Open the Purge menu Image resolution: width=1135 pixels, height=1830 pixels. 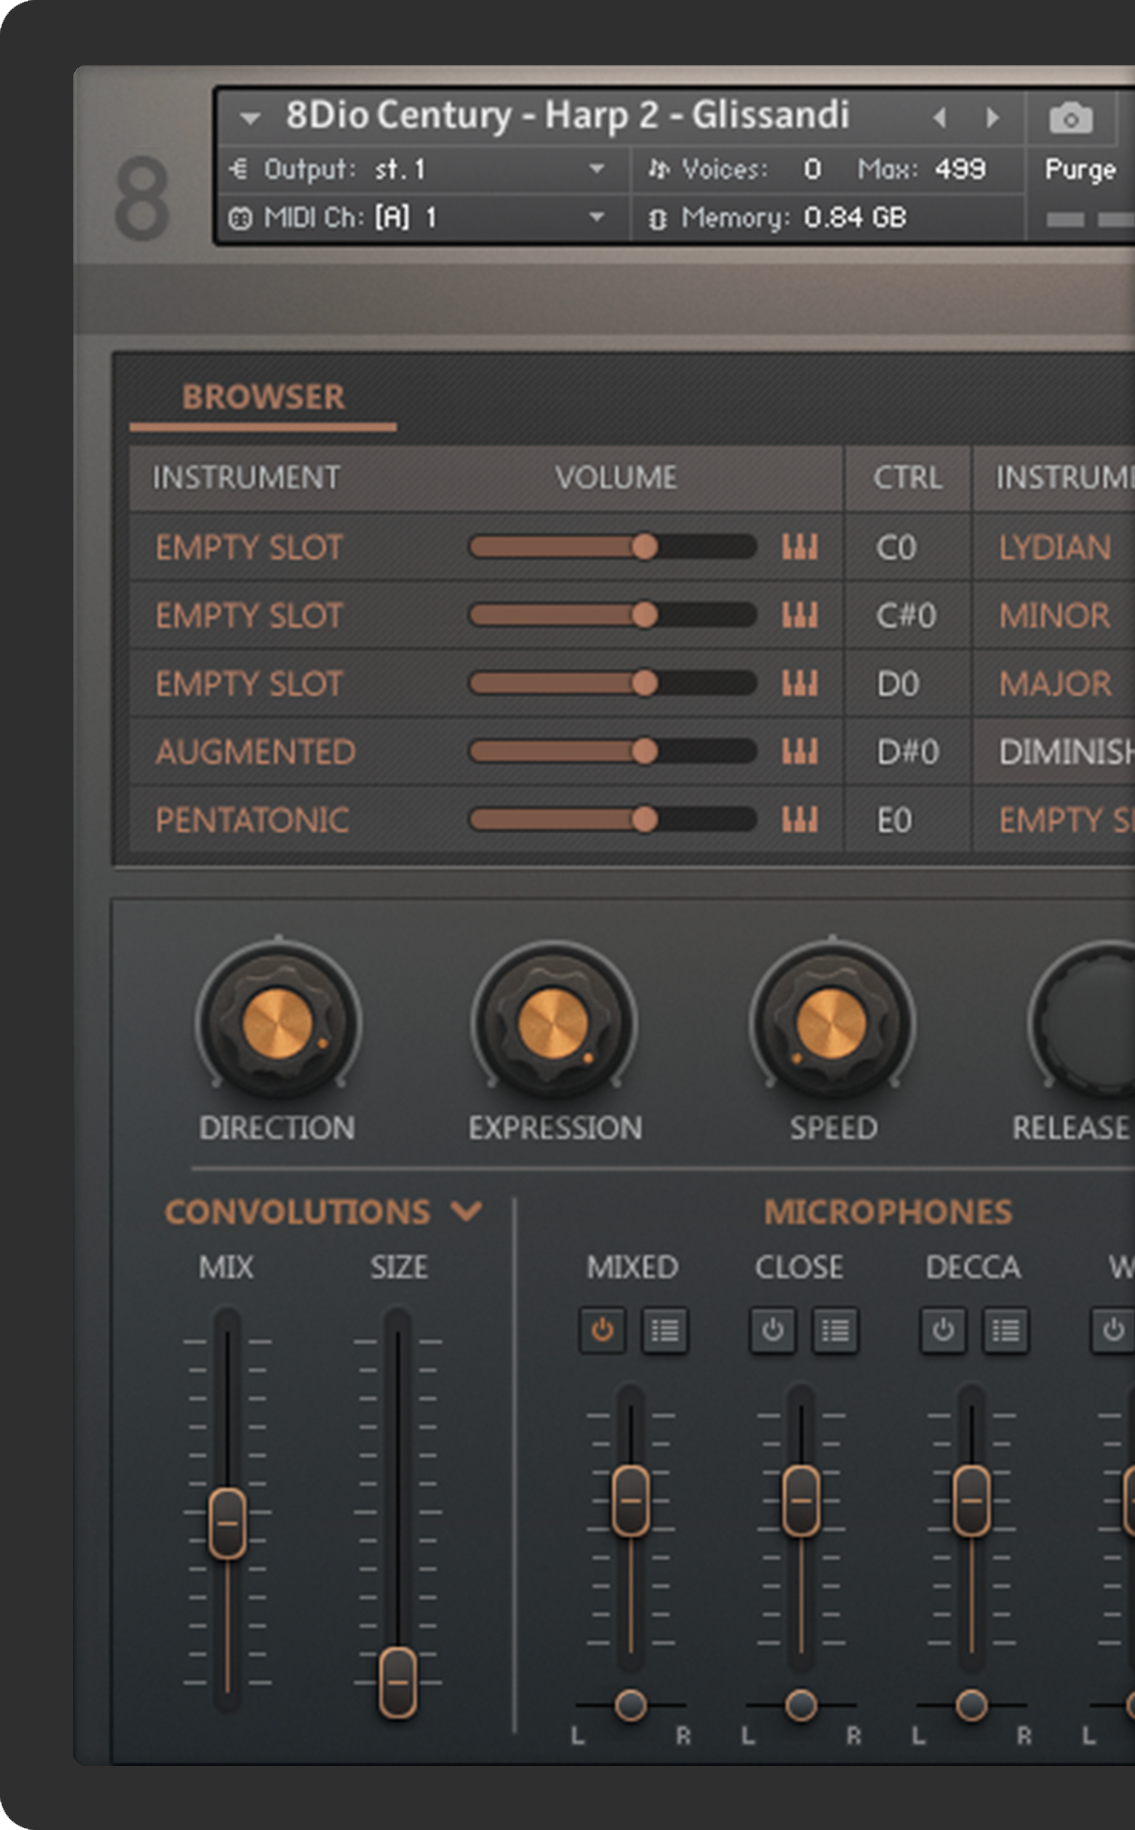[x=1080, y=169]
